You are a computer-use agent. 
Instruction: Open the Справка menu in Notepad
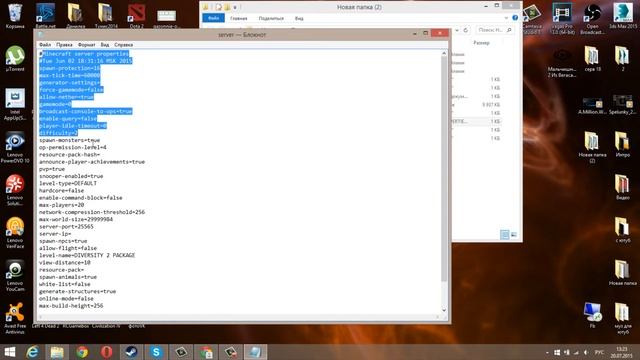(x=124, y=44)
